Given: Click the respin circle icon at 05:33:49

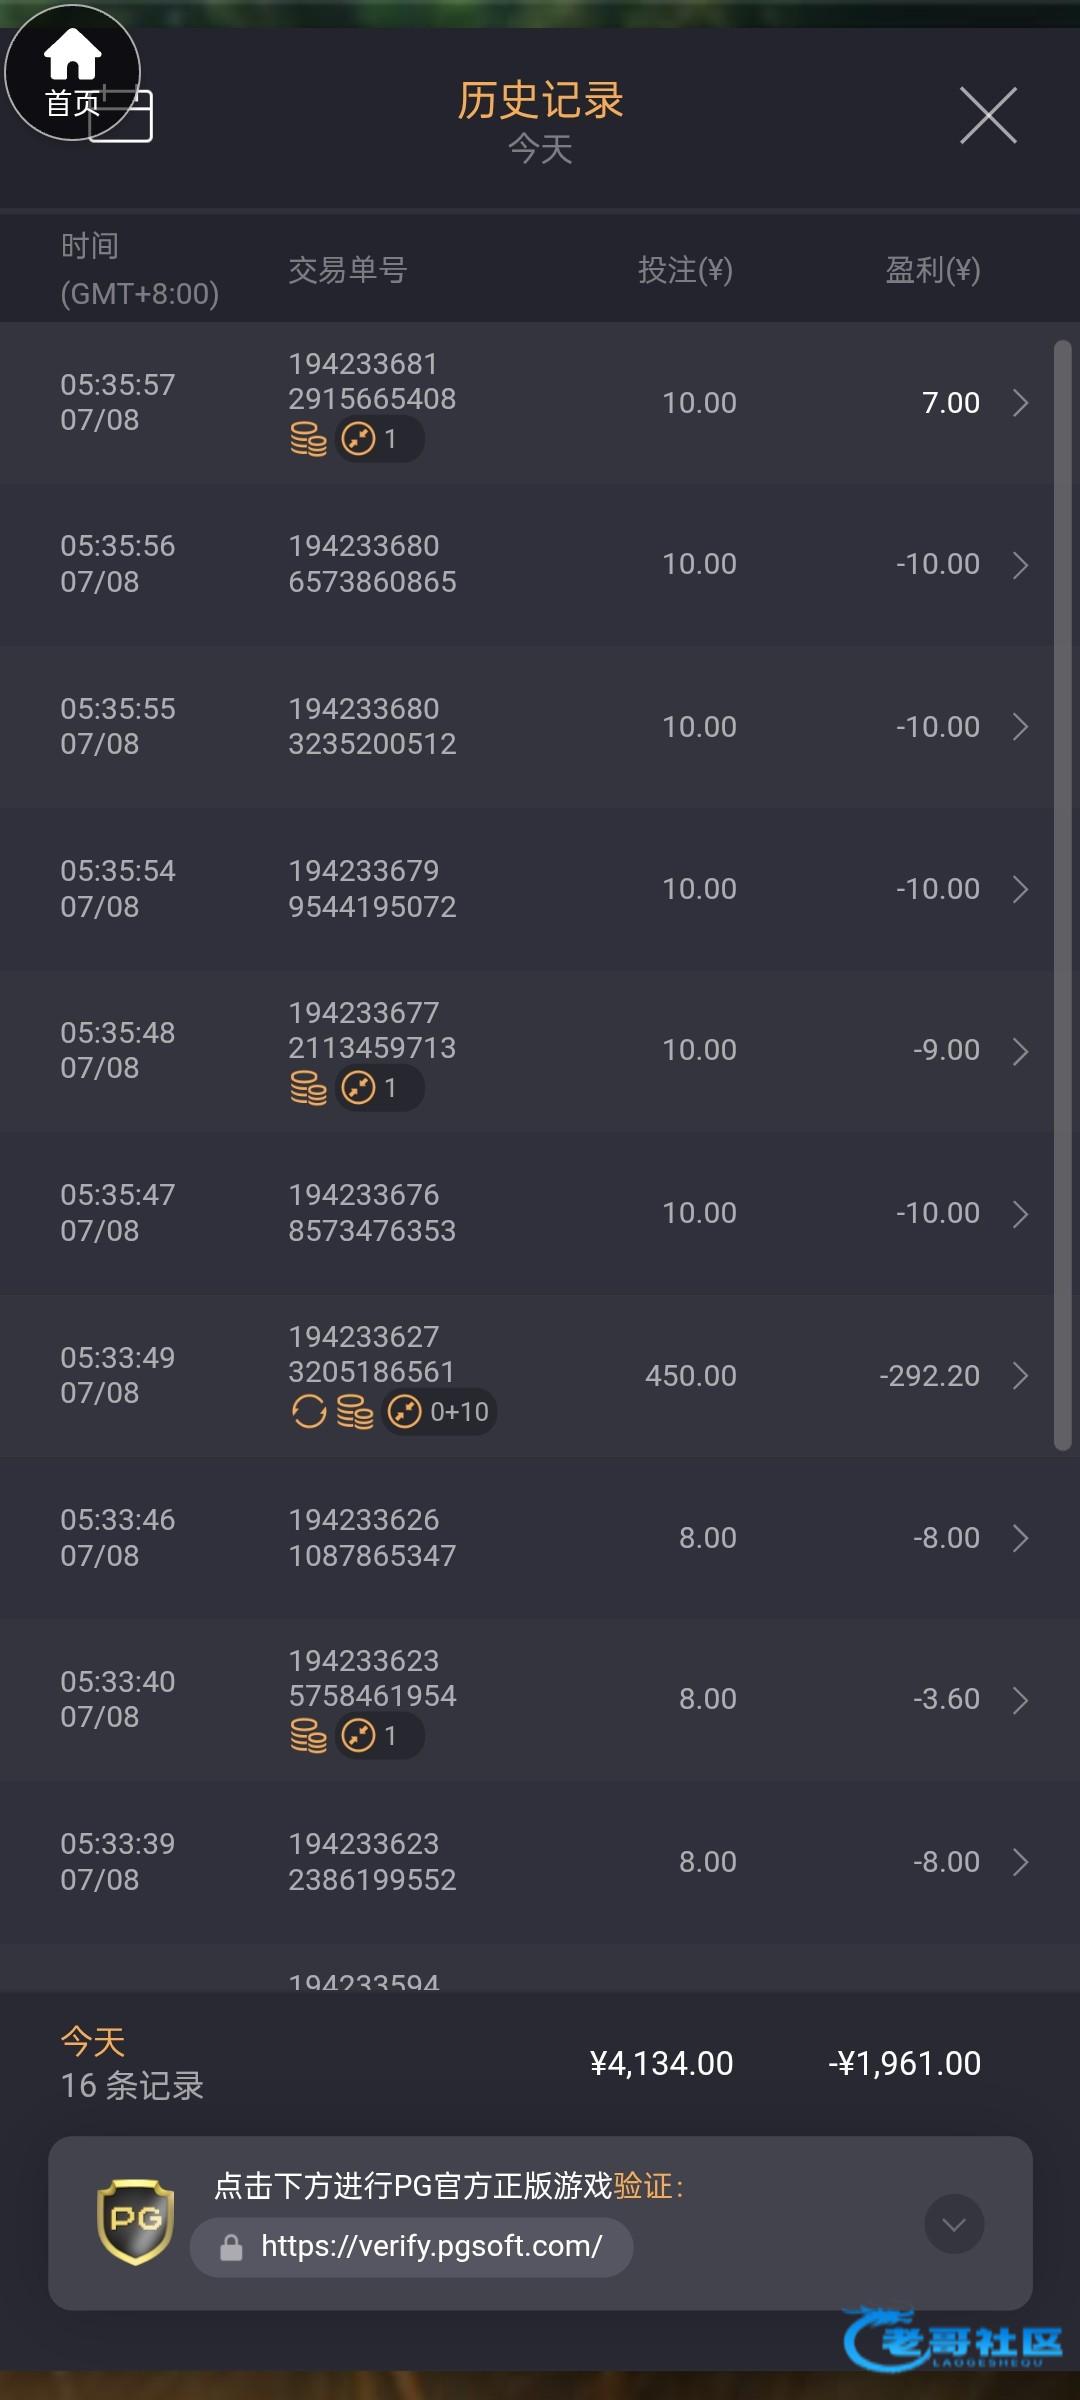Looking at the screenshot, I should 309,1412.
